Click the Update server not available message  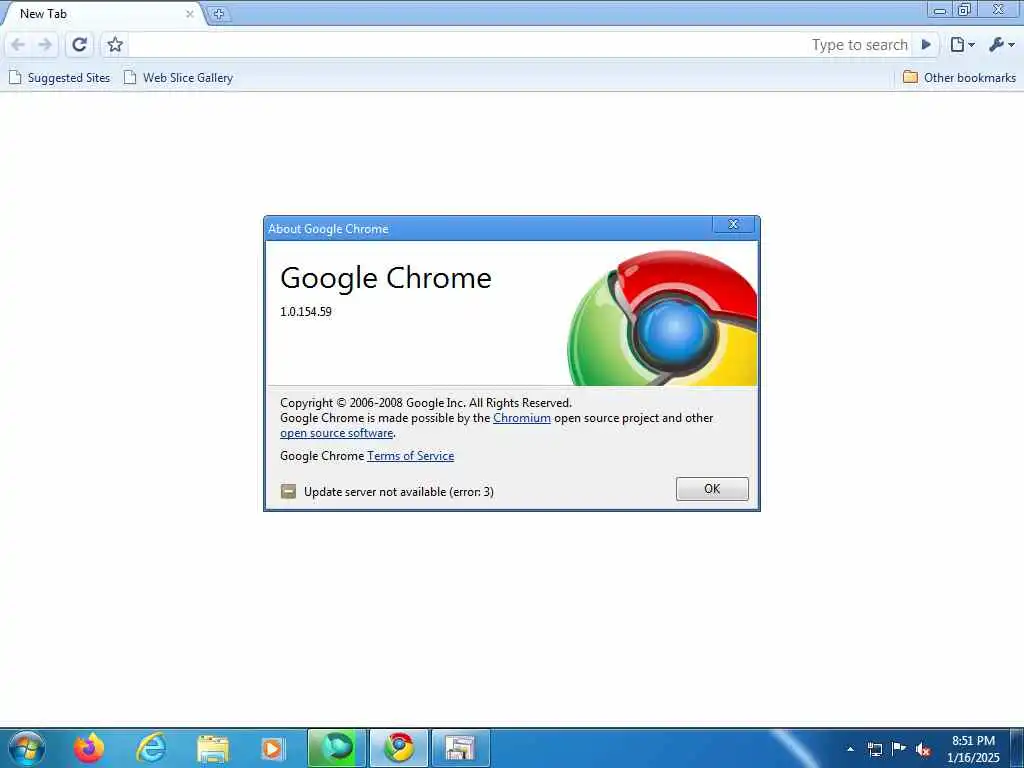coord(398,492)
